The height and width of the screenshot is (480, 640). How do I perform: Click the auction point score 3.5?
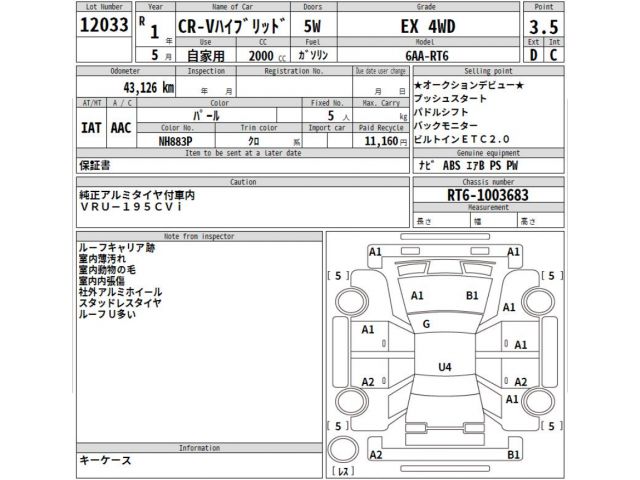(x=544, y=27)
